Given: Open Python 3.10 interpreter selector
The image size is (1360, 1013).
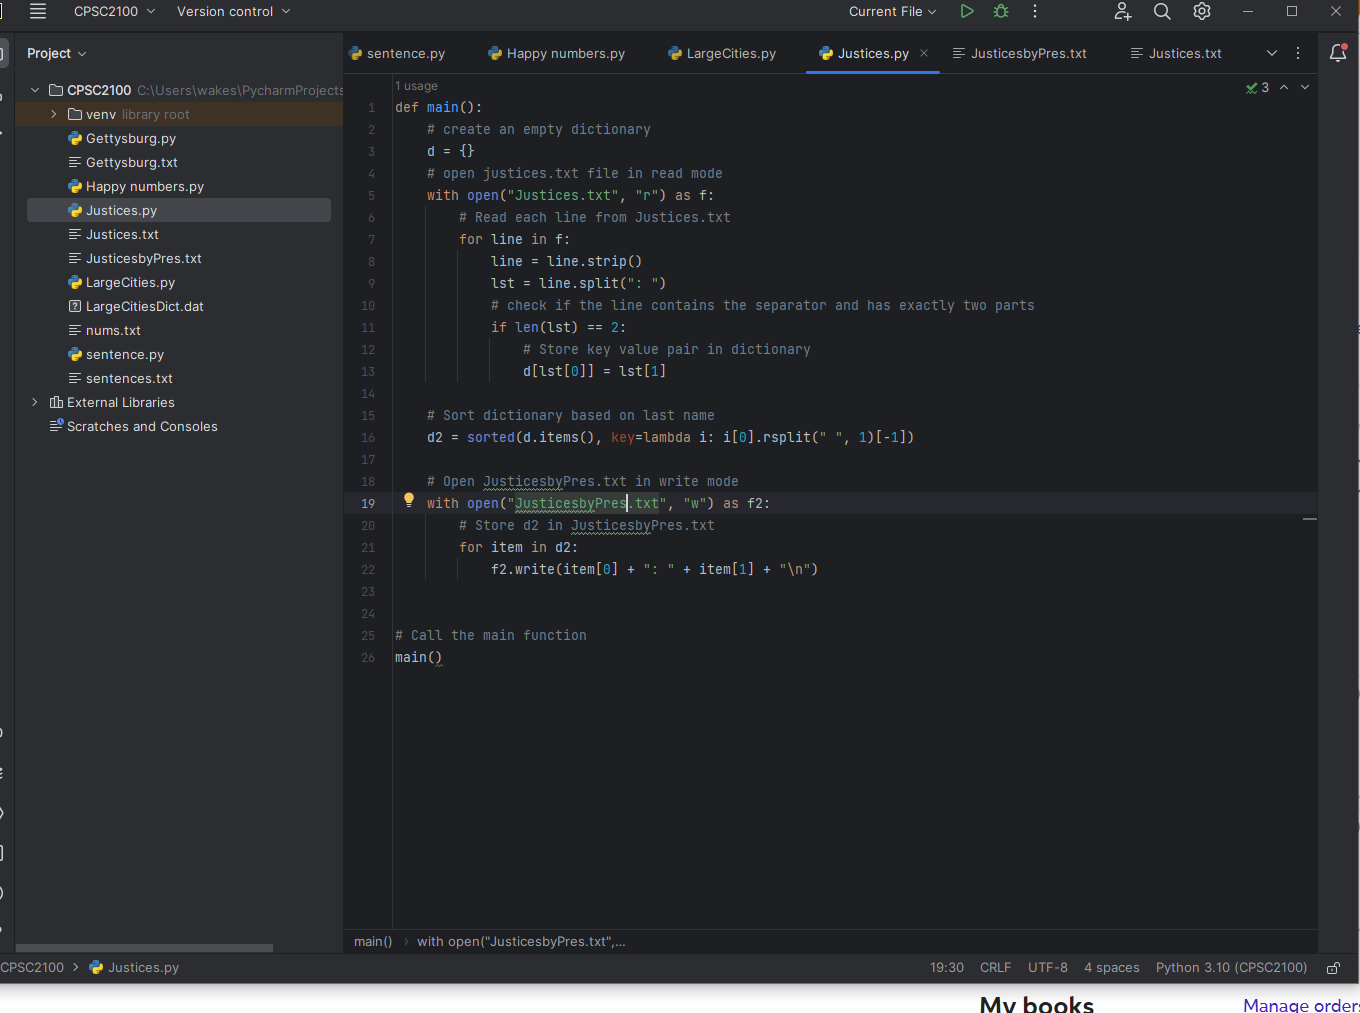Looking at the screenshot, I should tap(1231, 967).
